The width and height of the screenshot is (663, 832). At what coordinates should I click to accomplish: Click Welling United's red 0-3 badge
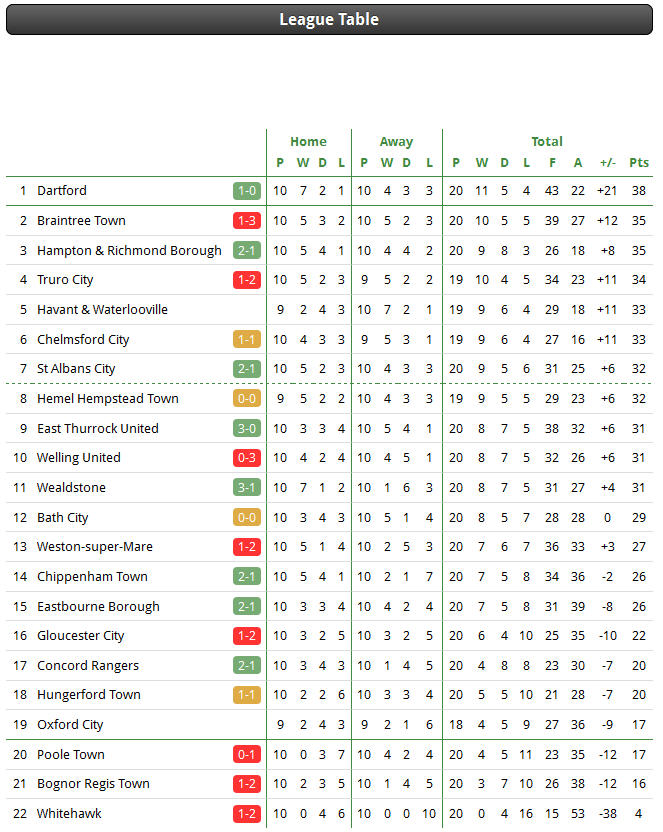pos(247,458)
